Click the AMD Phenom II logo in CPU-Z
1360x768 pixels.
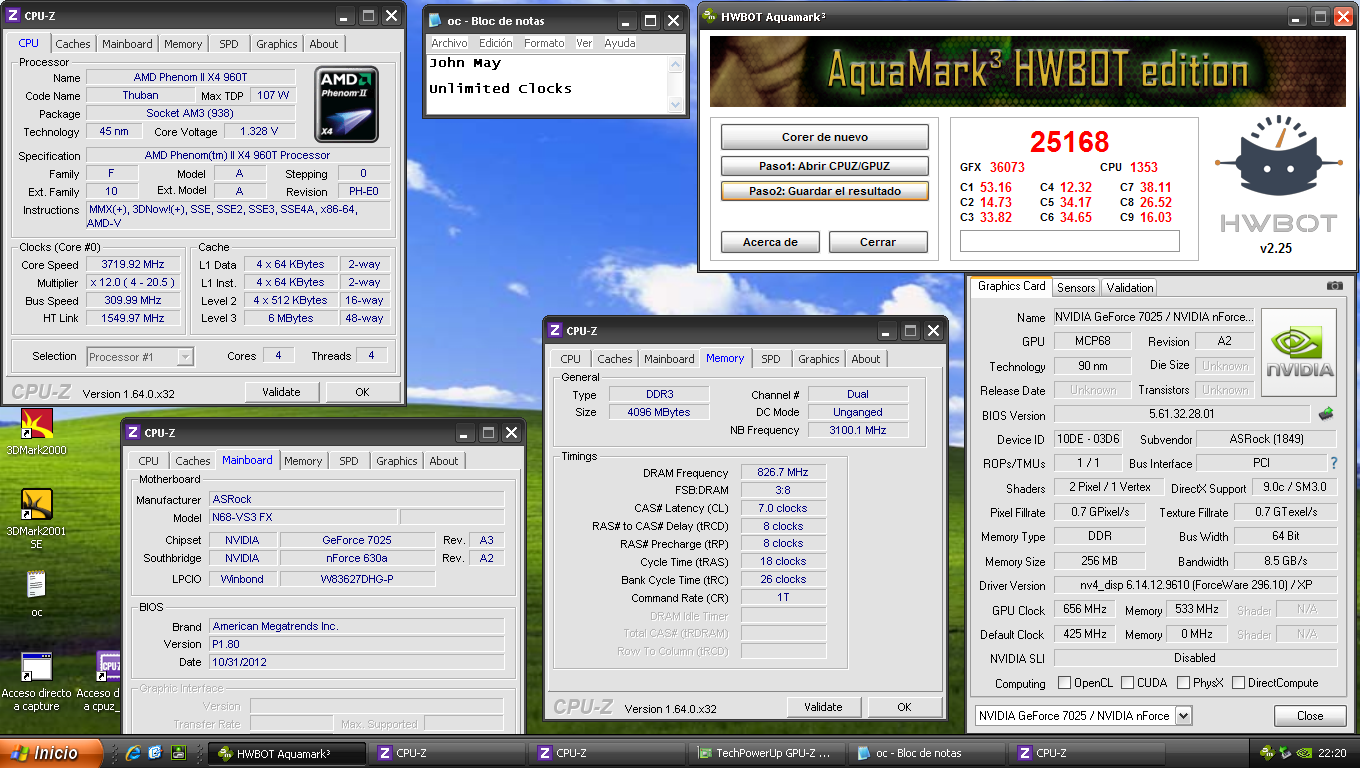coord(348,104)
